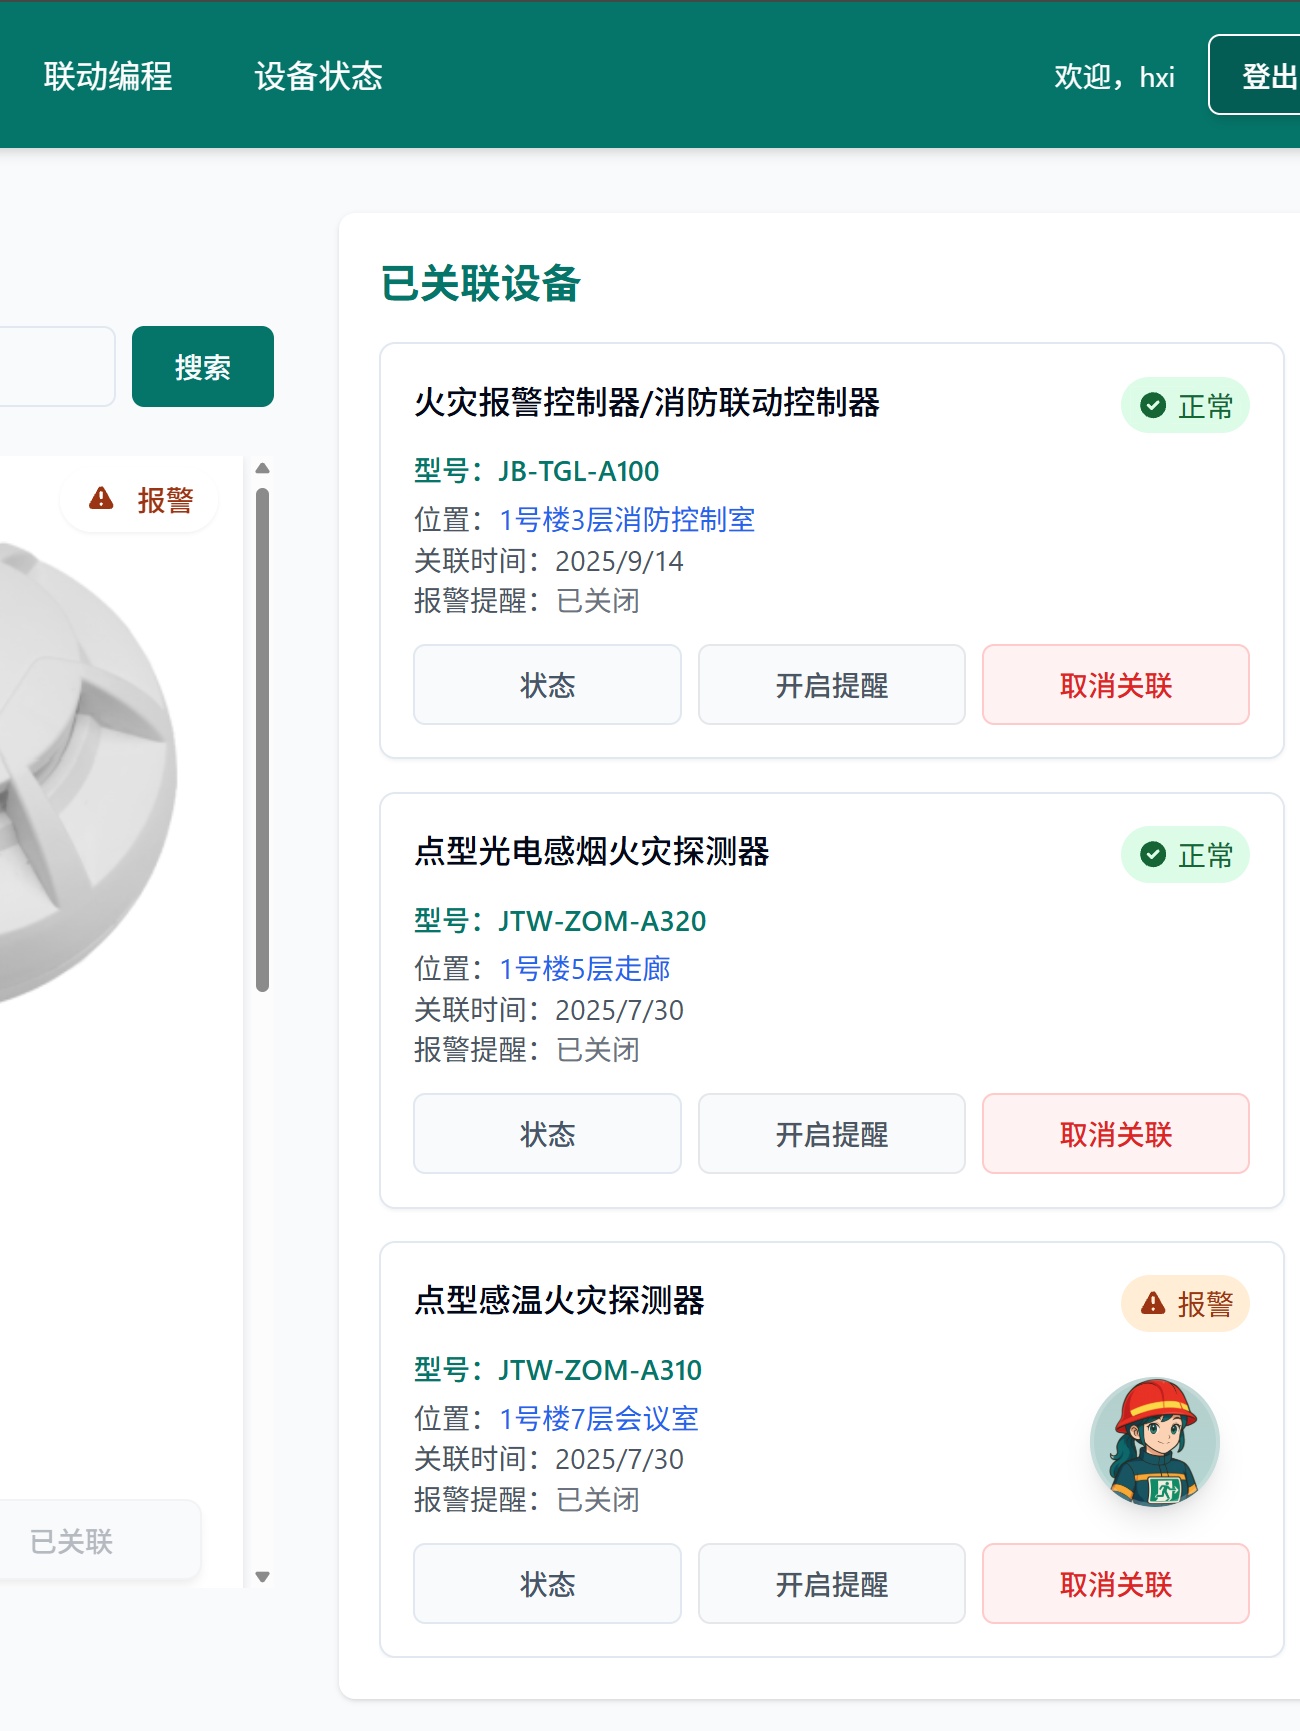Image resolution: width=1300 pixels, height=1731 pixels.
Task: Open location link 1号楼3层消防控制室
Action: click(627, 520)
